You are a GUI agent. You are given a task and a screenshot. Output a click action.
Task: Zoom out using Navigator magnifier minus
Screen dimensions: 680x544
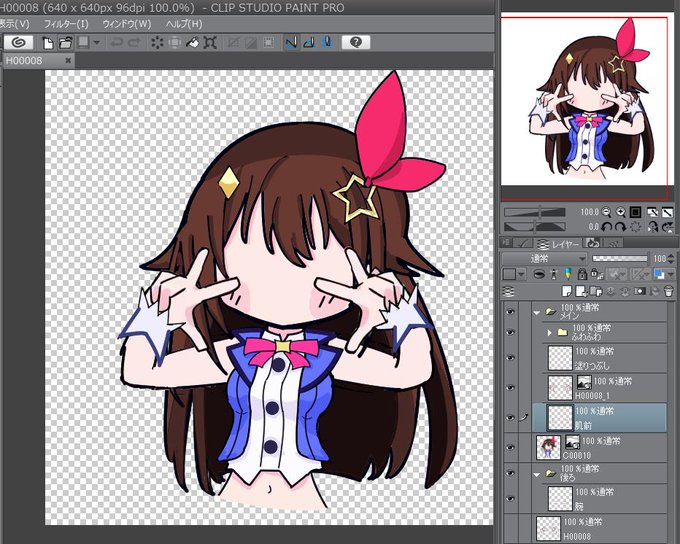[607, 212]
